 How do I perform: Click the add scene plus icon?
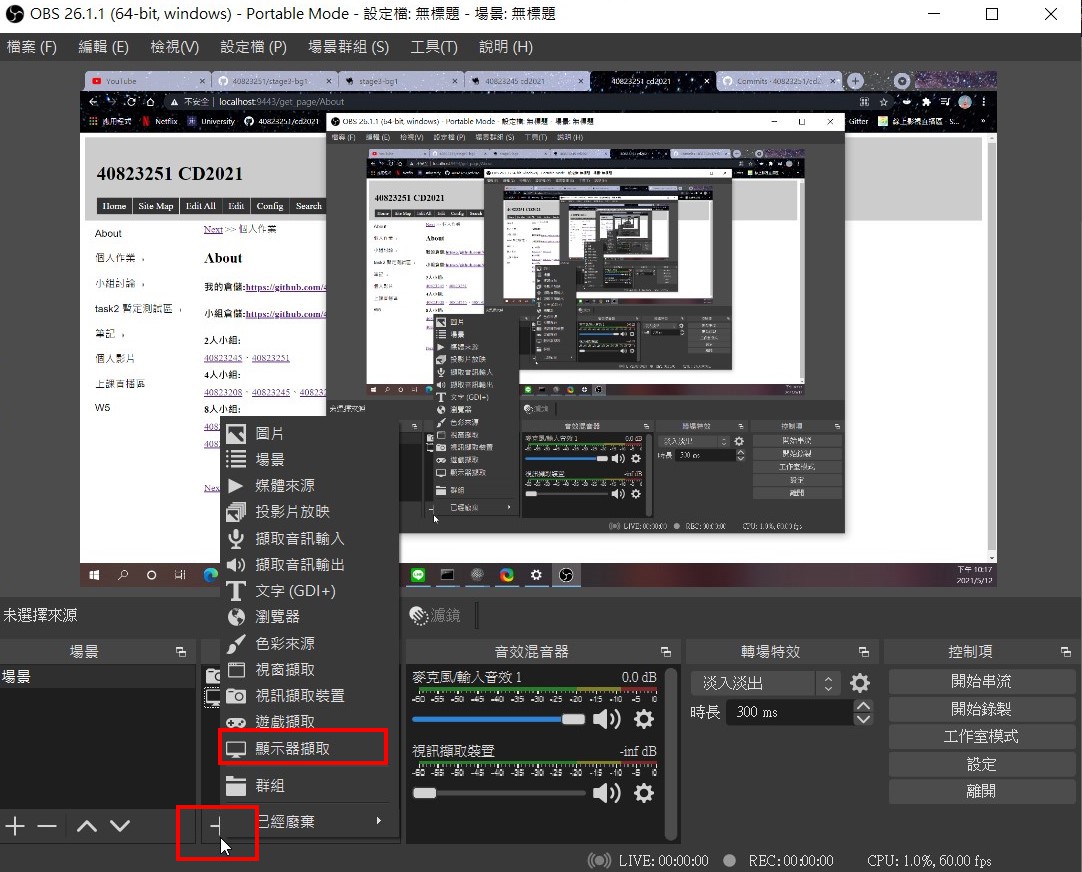tap(15, 826)
